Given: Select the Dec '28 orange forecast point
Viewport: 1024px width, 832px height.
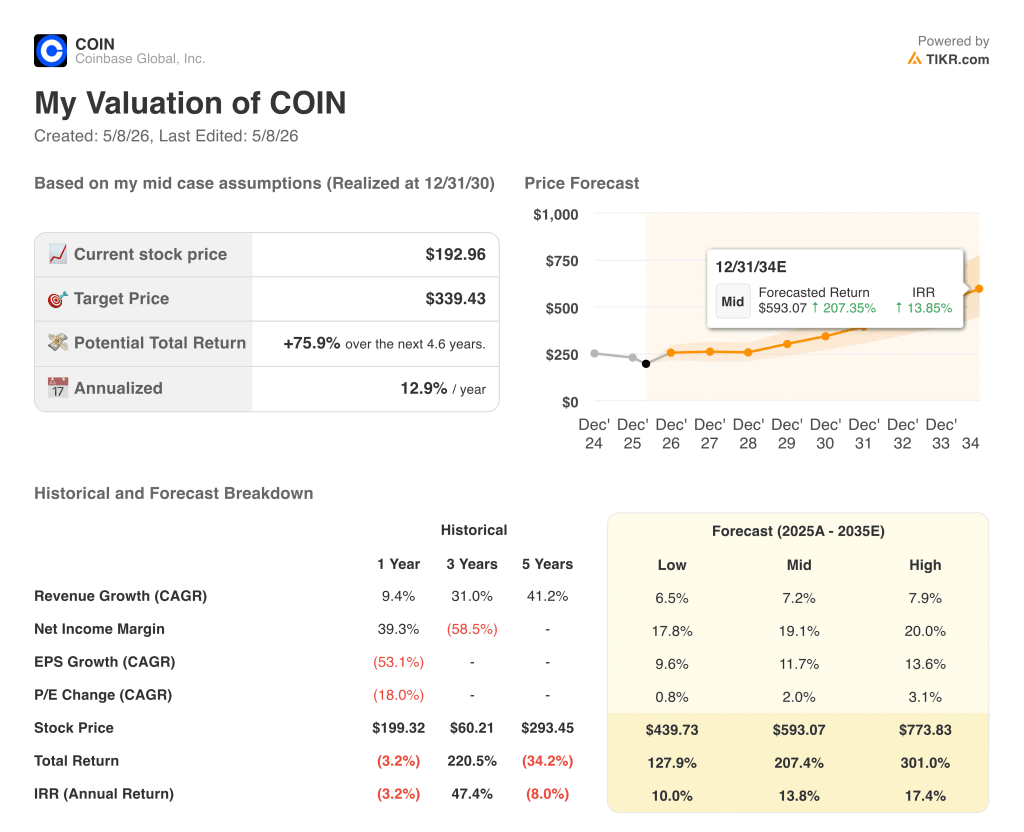Looking at the screenshot, I should (x=748, y=352).
